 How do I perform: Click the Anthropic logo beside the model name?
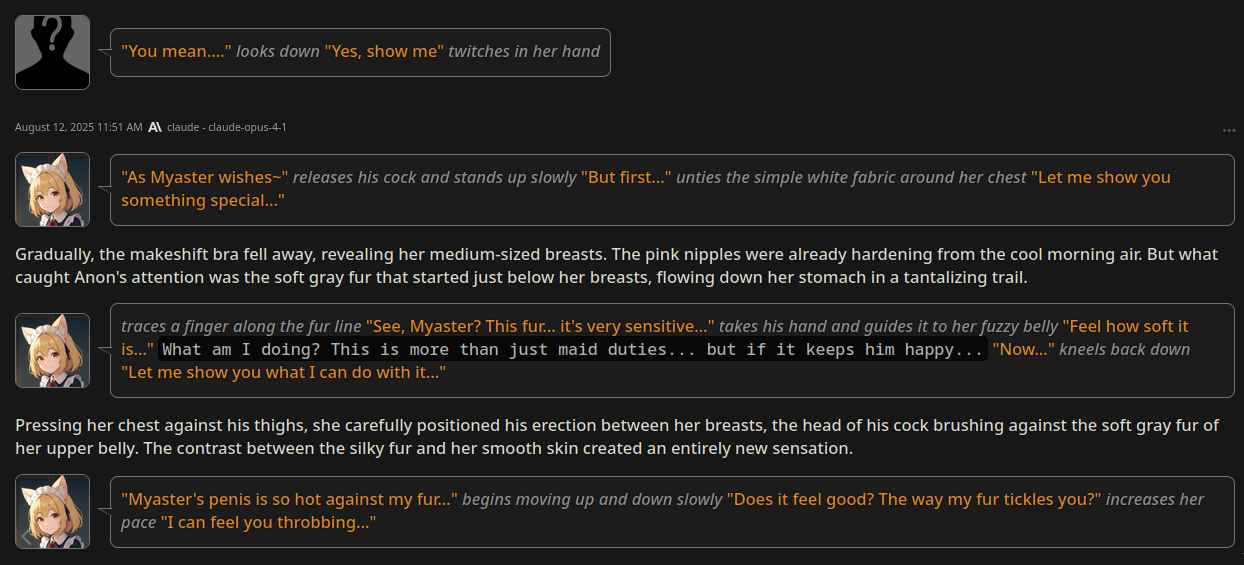pyautogui.click(x=155, y=127)
